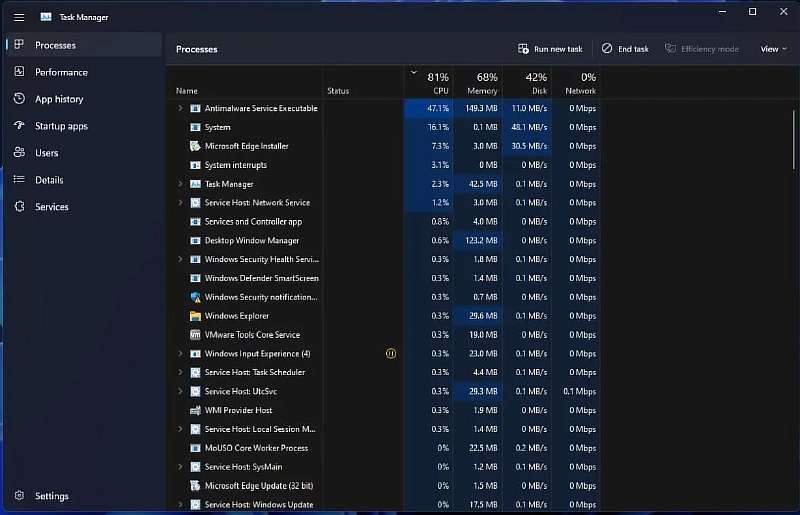
Task: Open the Services page
Action: point(84,207)
